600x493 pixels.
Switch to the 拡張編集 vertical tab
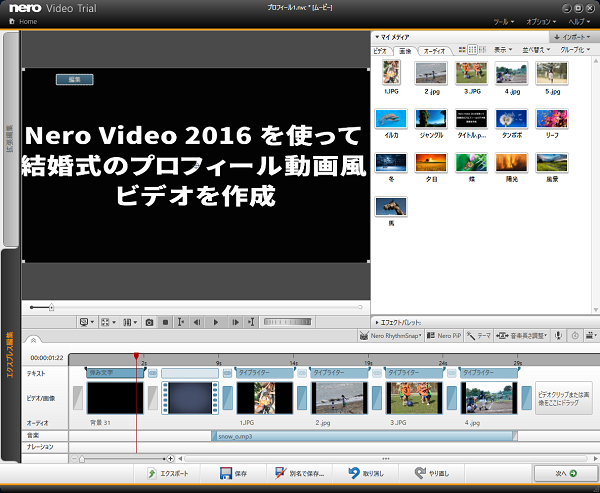pos(11,139)
